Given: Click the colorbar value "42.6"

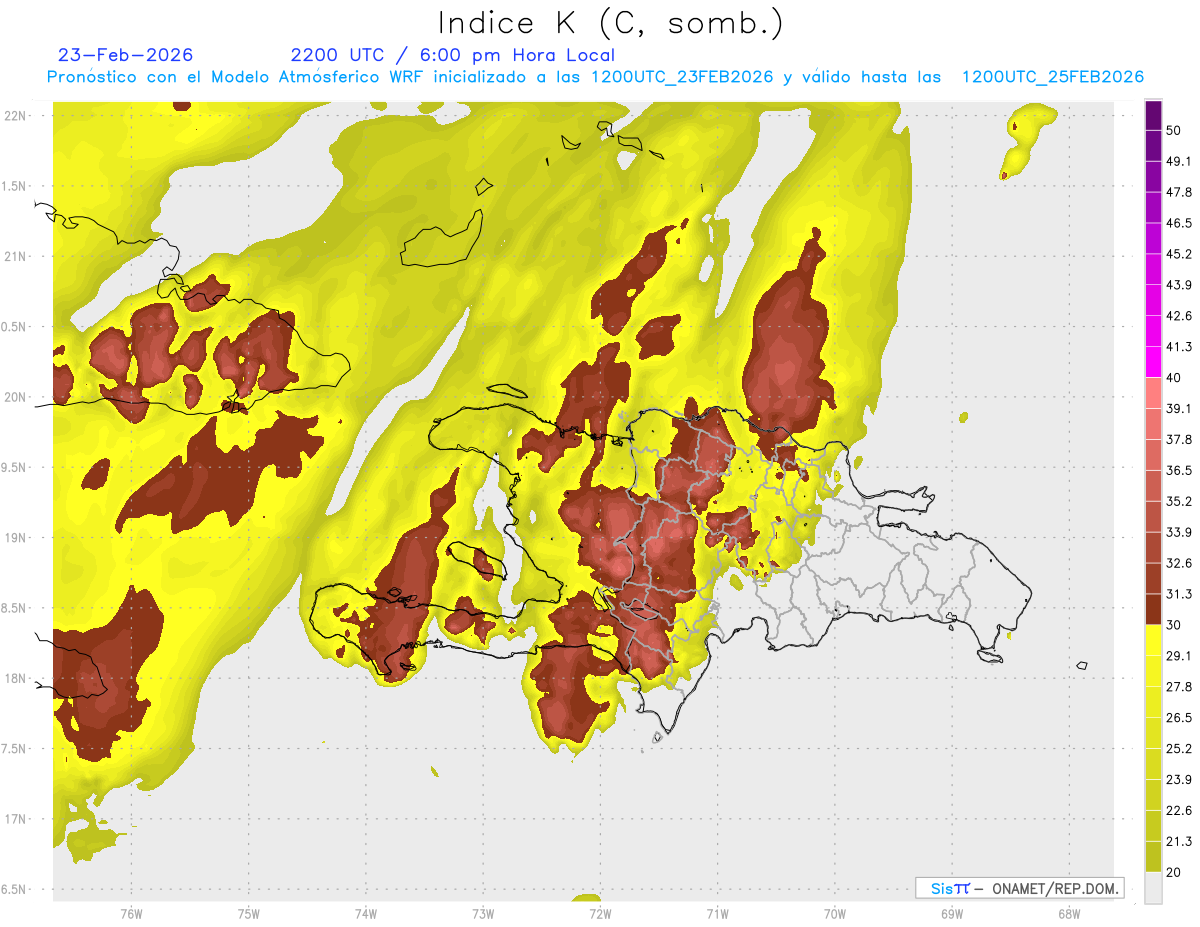Looking at the screenshot, I should 1179,316.
